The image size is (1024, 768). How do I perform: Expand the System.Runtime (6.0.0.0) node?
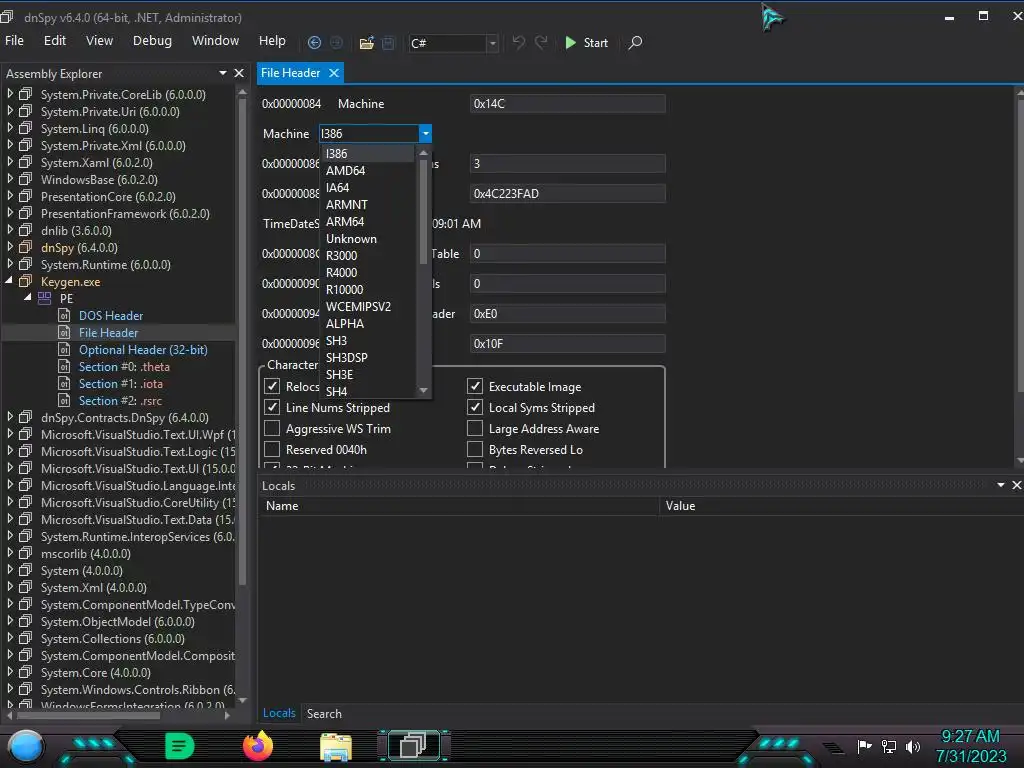pyautogui.click(x=9, y=264)
